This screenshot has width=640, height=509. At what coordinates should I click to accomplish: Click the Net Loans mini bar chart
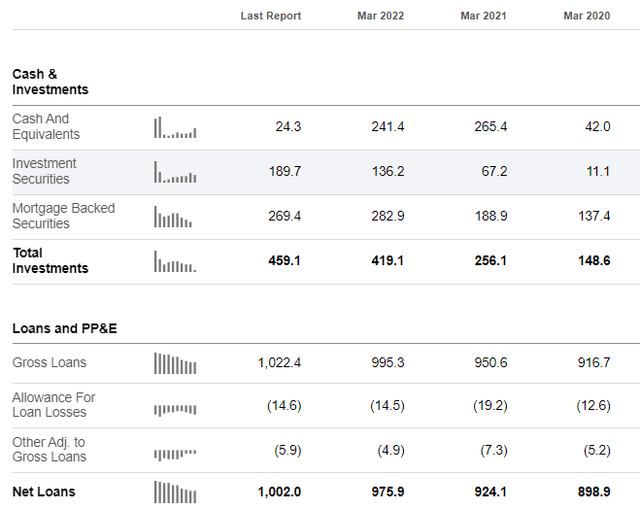pos(175,492)
